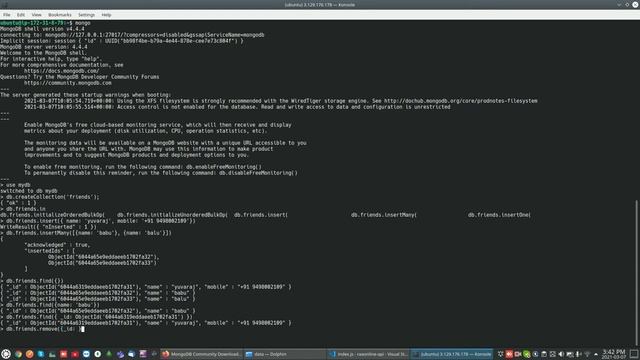This screenshot has height=360, width=640.
Task: Switch to index.js Visual Studio Code window
Action: pyautogui.click(x=368, y=354)
